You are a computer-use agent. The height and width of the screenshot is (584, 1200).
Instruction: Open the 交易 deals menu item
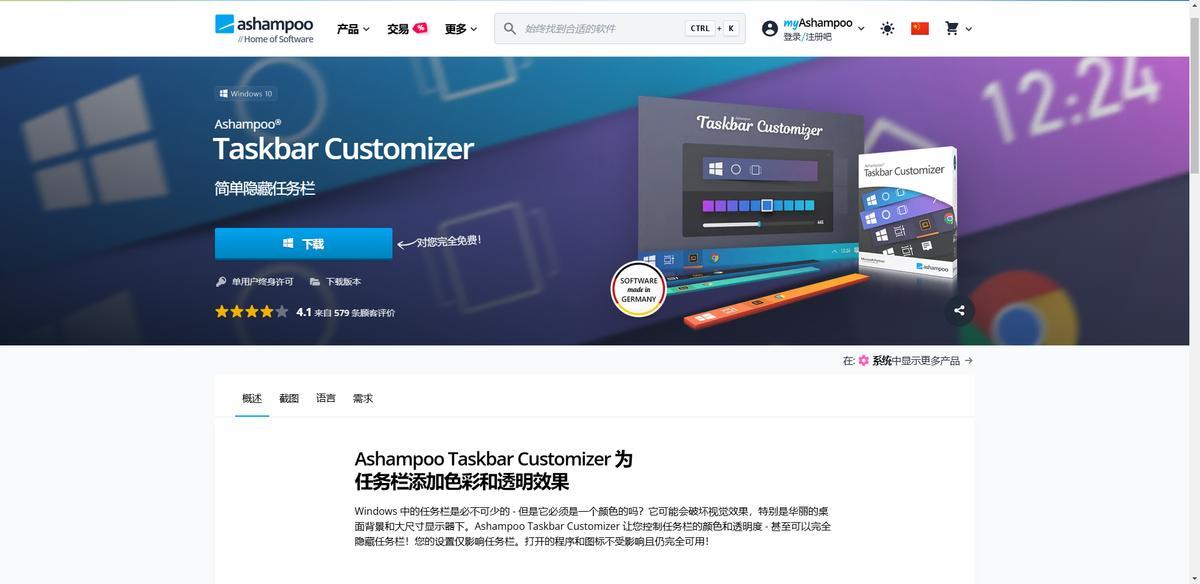407,29
